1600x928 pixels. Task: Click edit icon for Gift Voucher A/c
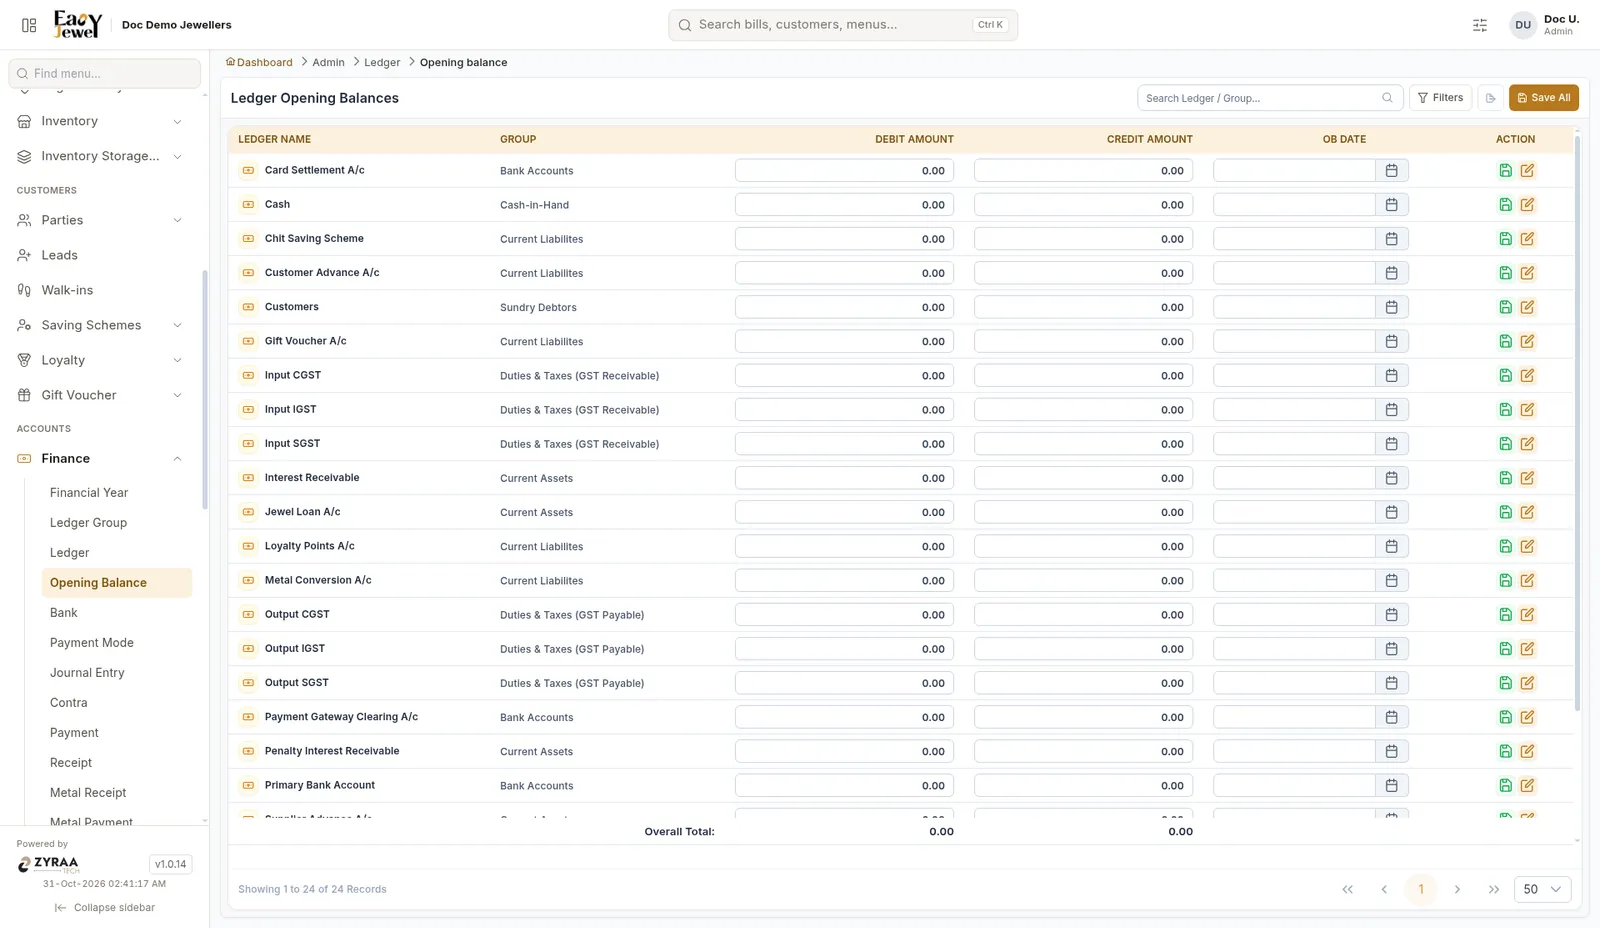pos(1527,342)
